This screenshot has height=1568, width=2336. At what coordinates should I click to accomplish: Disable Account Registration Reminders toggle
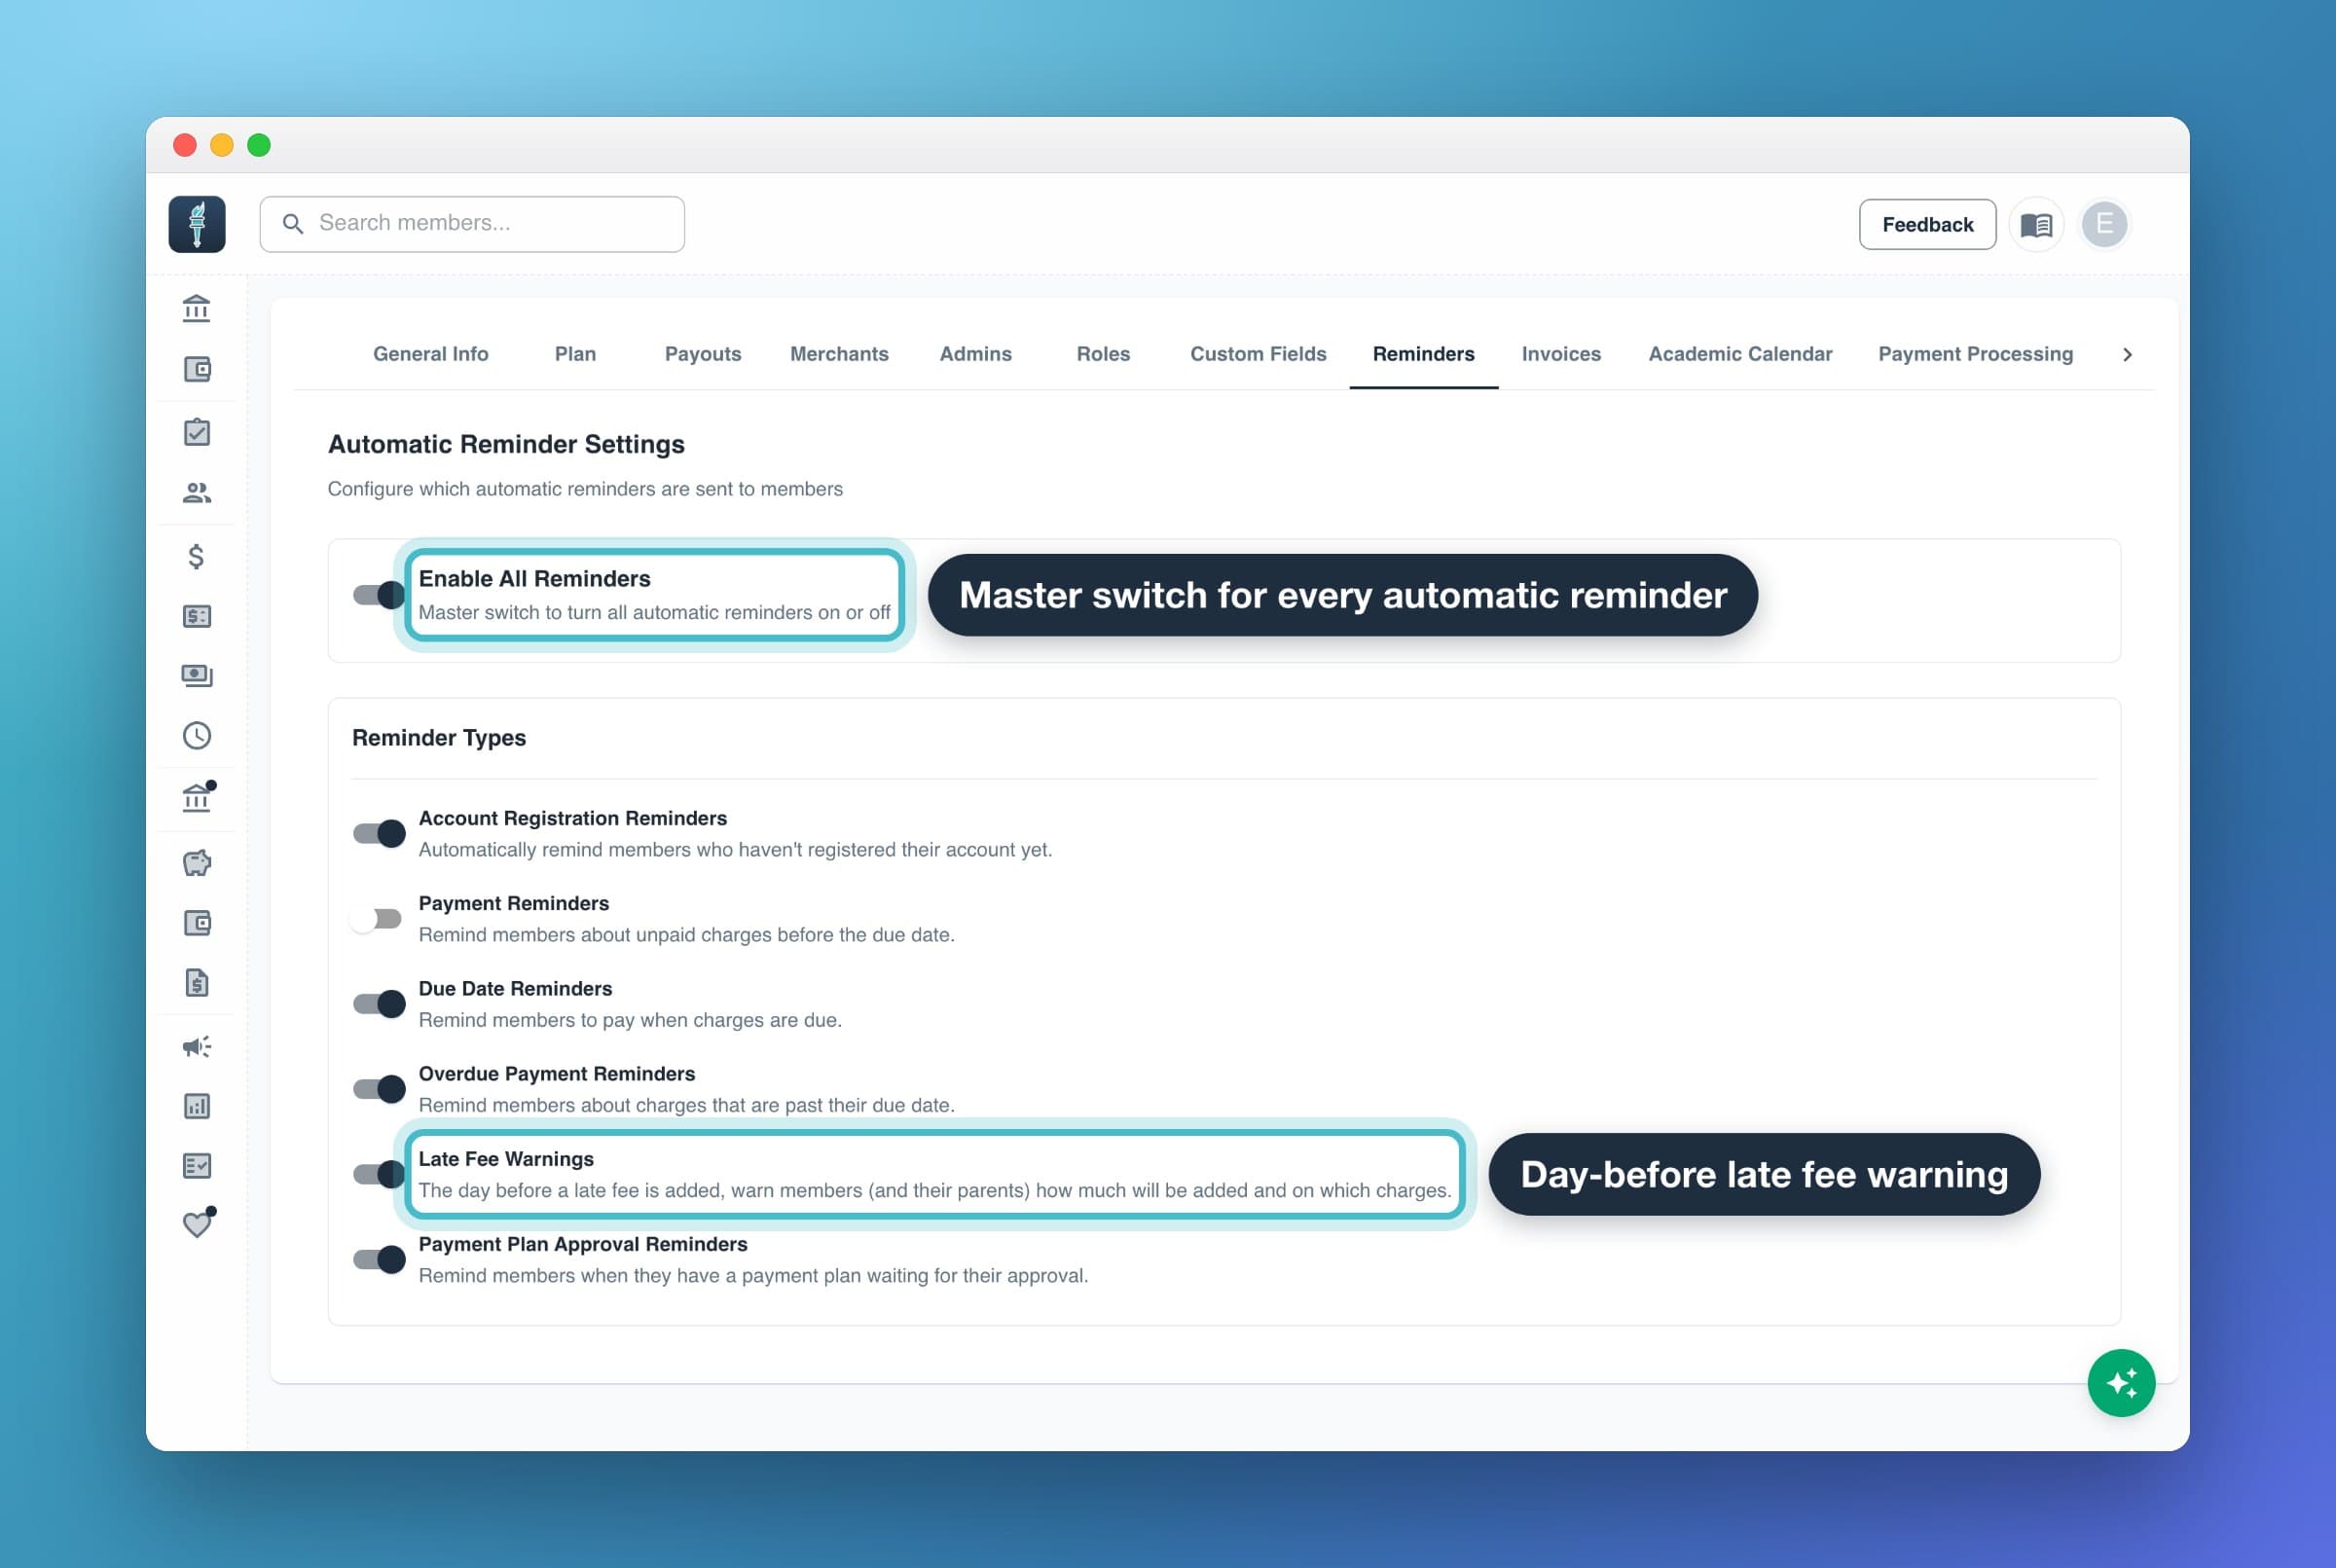(379, 833)
